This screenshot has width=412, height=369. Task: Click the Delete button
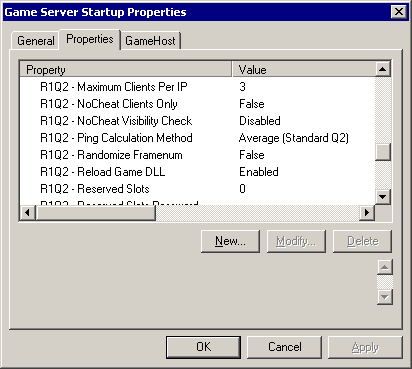pyautogui.click(x=362, y=241)
